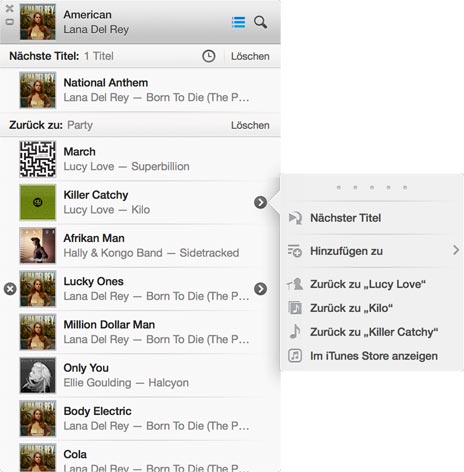Select the Lucky Ones song title
The image size is (464, 472).
93,282
